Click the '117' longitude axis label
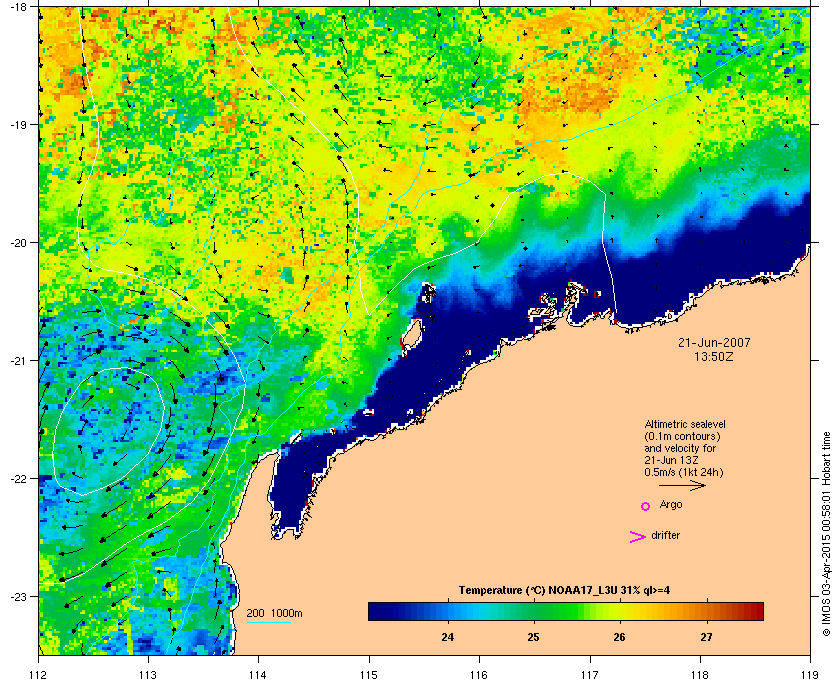The height and width of the screenshot is (680, 840). coord(590,675)
